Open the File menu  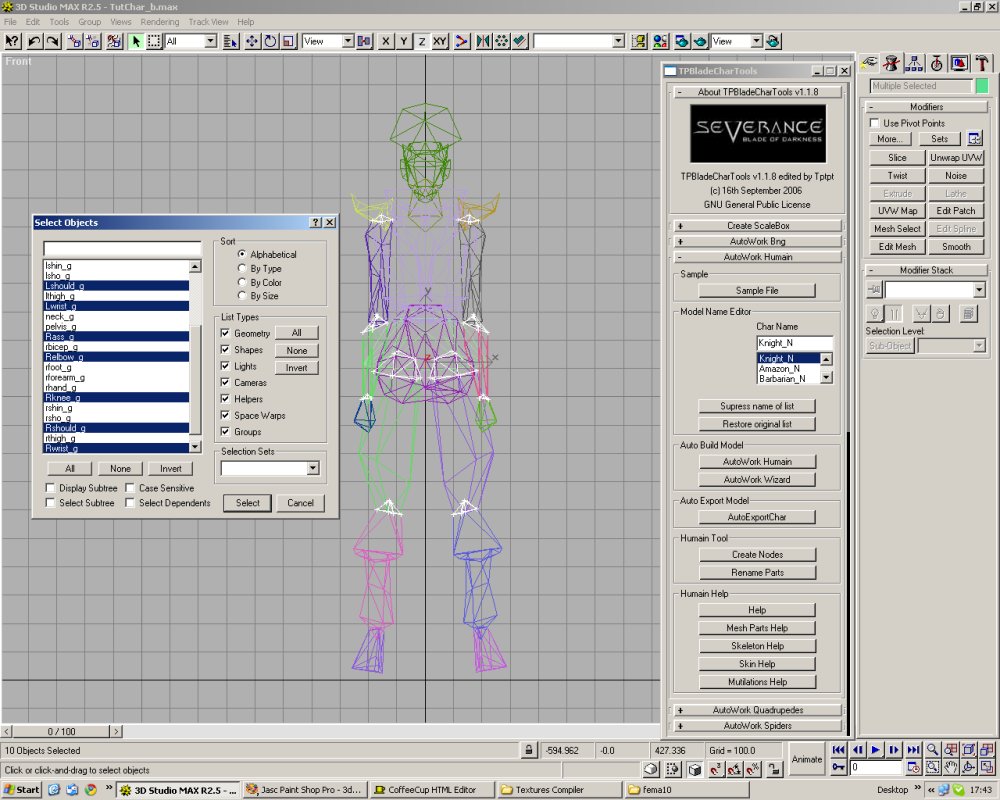coord(11,22)
